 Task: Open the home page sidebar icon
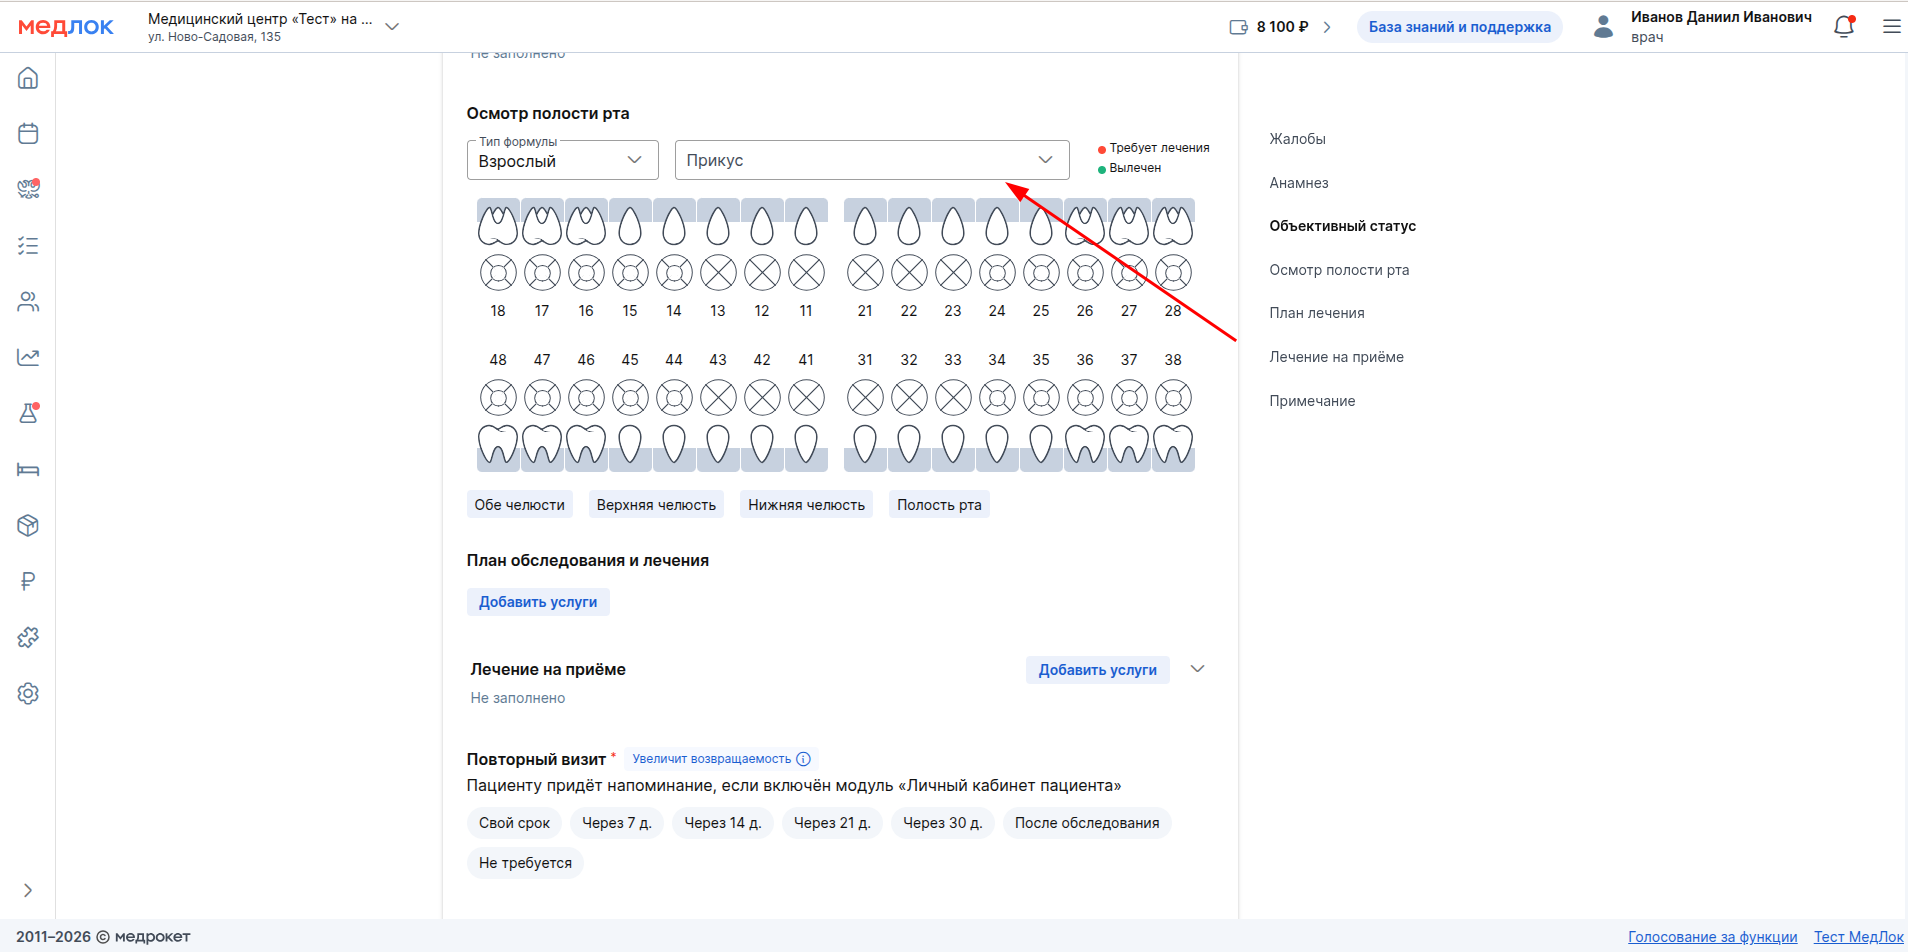(x=28, y=78)
